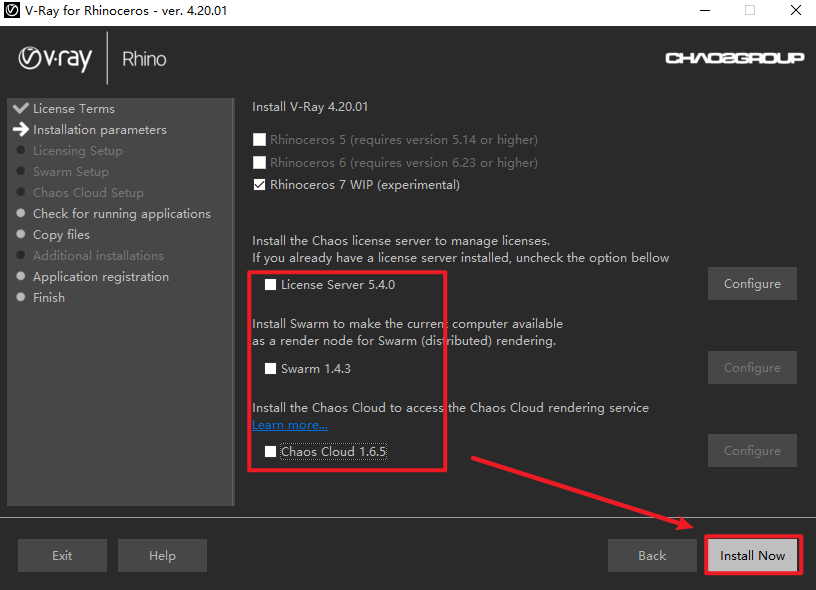Enable Swarm 1.4.3 installation

[x=269, y=368]
